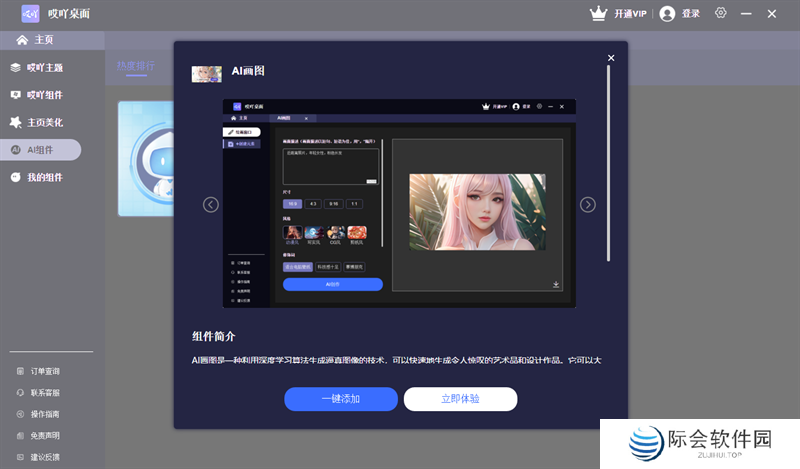Click the 操作指南 compass icon

(20, 414)
